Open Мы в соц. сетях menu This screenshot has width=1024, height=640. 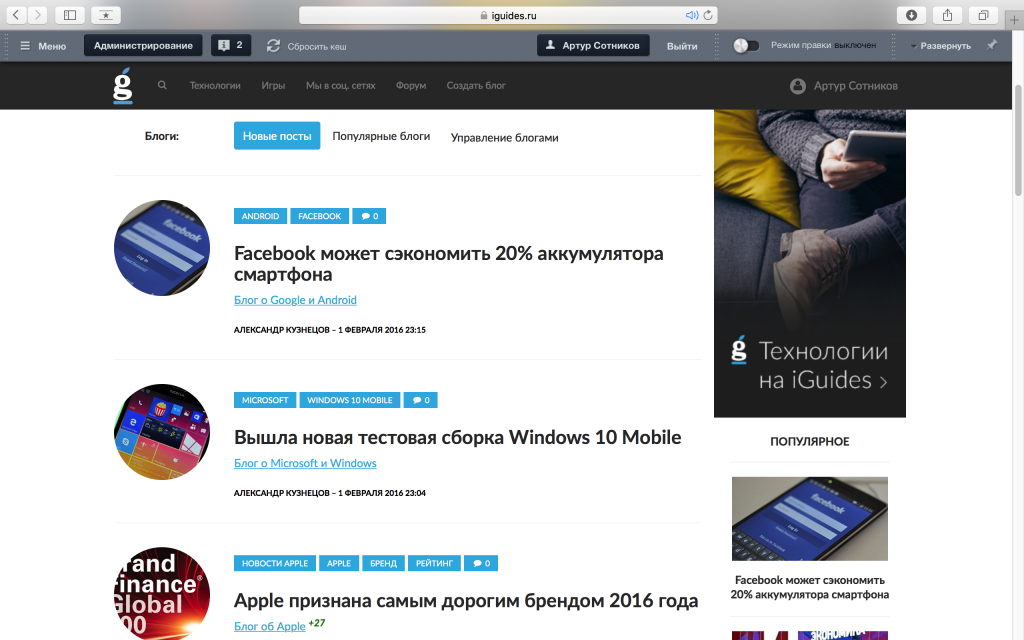(340, 86)
